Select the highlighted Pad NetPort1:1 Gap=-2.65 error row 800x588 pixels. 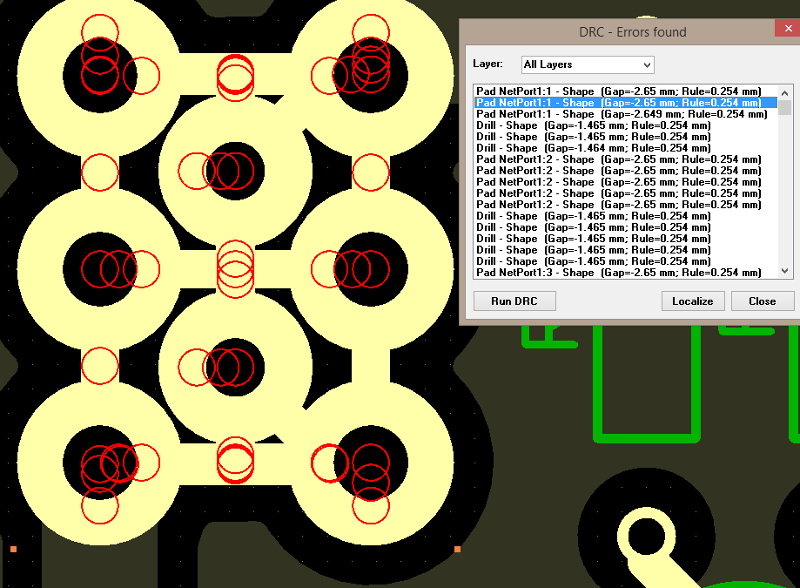click(626, 103)
